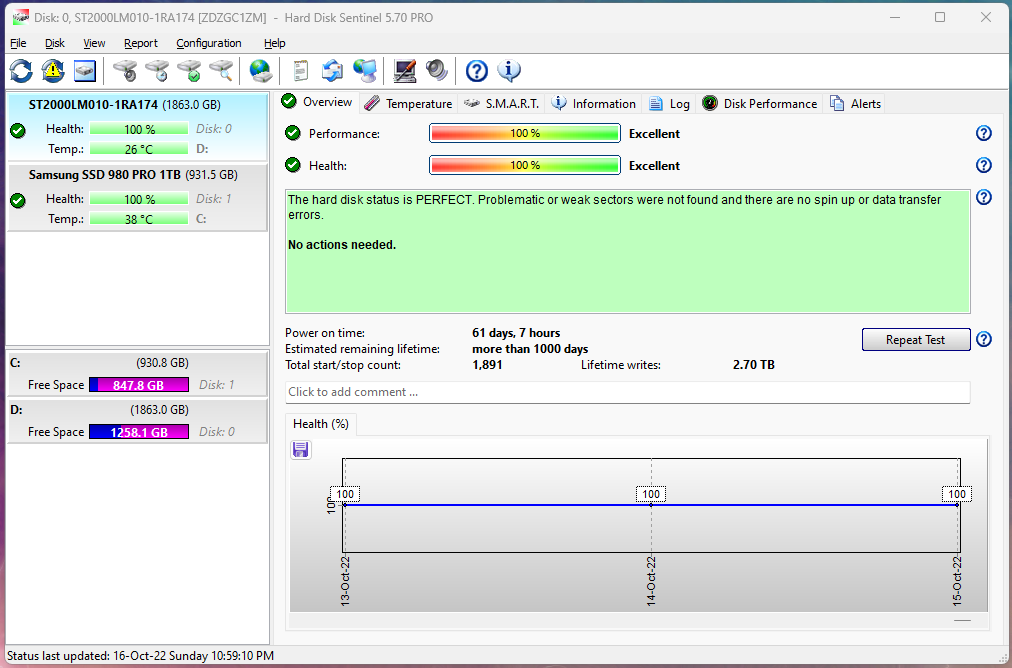Click green check icon on ST2000LM010 disk
1012x668 pixels.
(x=18, y=131)
